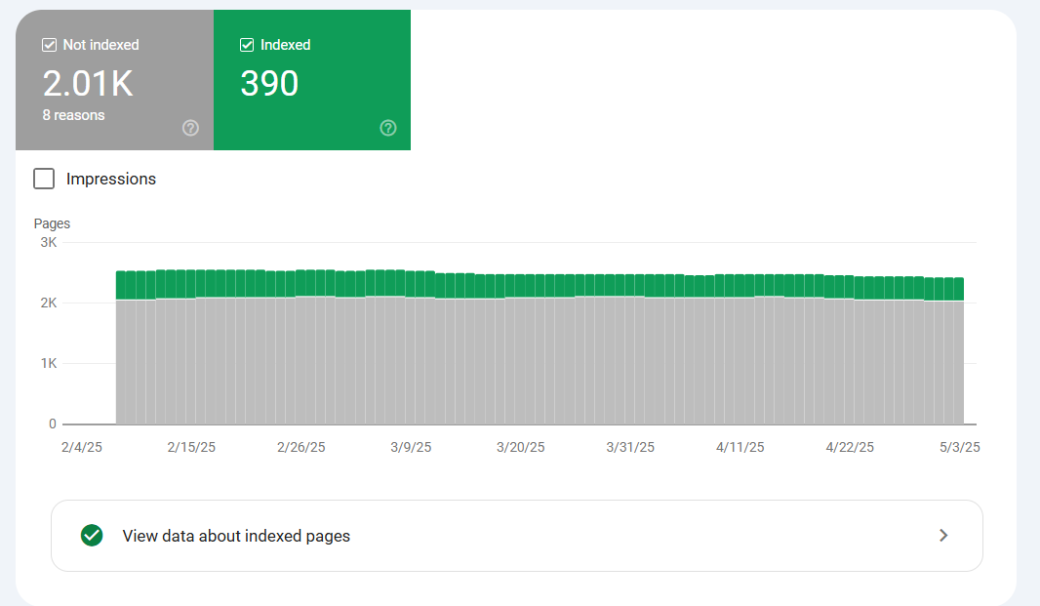Image resolution: width=1040 pixels, height=606 pixels.
Task: Click the help icon on the Indexed card
Action: (388, 127)
